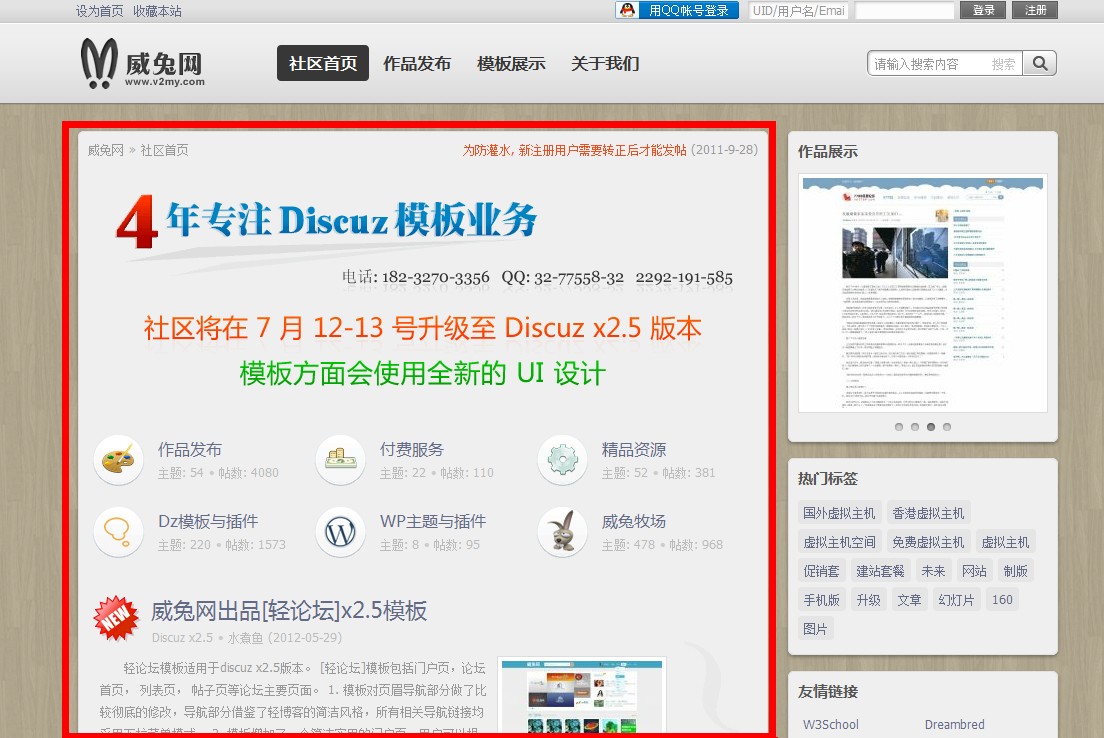
Task: Click tag 160
Action: 1002,599
